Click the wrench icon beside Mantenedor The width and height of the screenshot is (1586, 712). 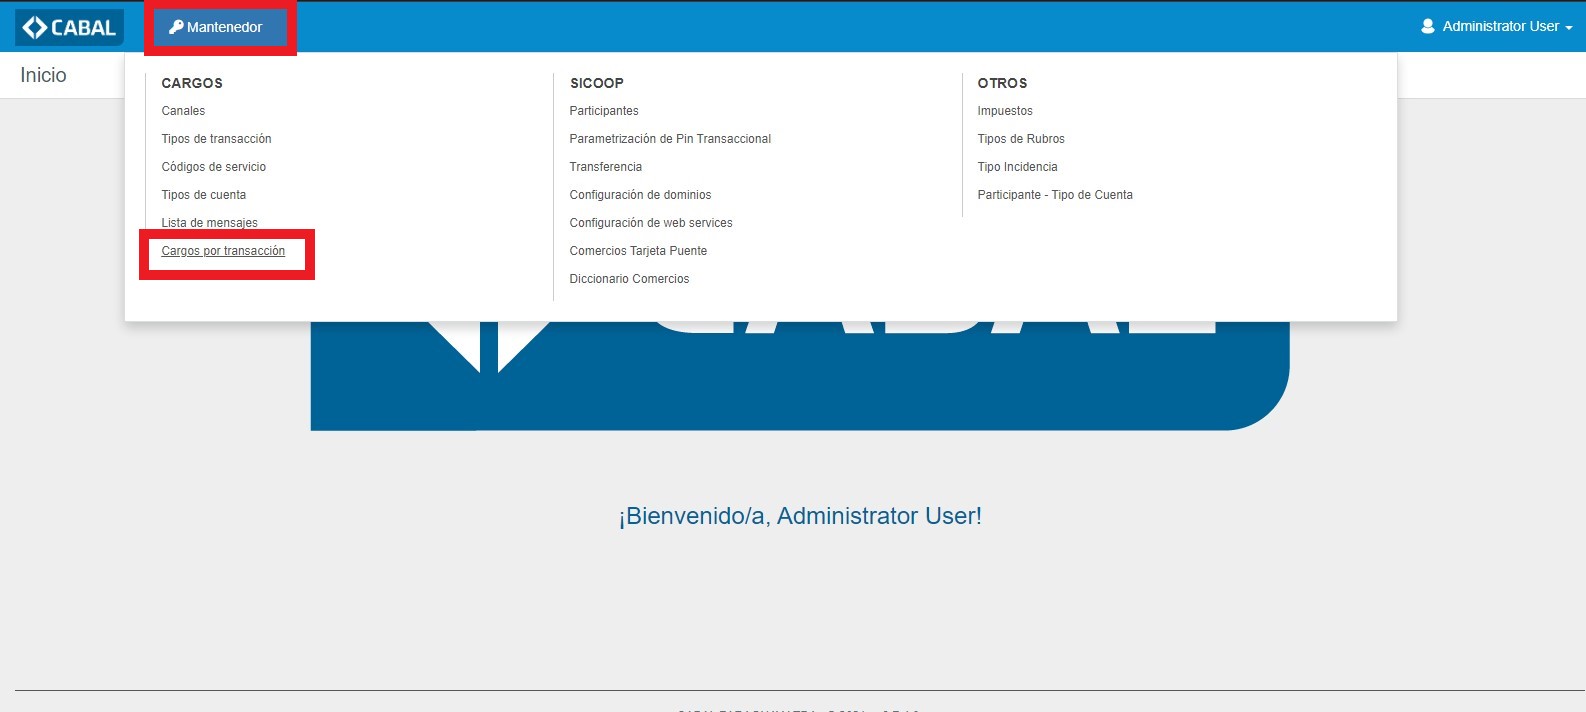(176, 27)
